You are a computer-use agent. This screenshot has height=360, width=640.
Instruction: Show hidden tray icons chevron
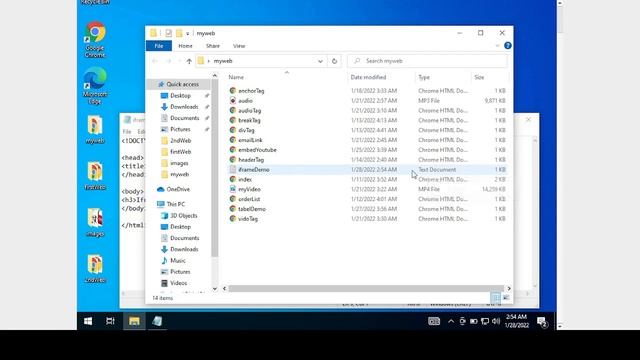(x=451, y=321)
